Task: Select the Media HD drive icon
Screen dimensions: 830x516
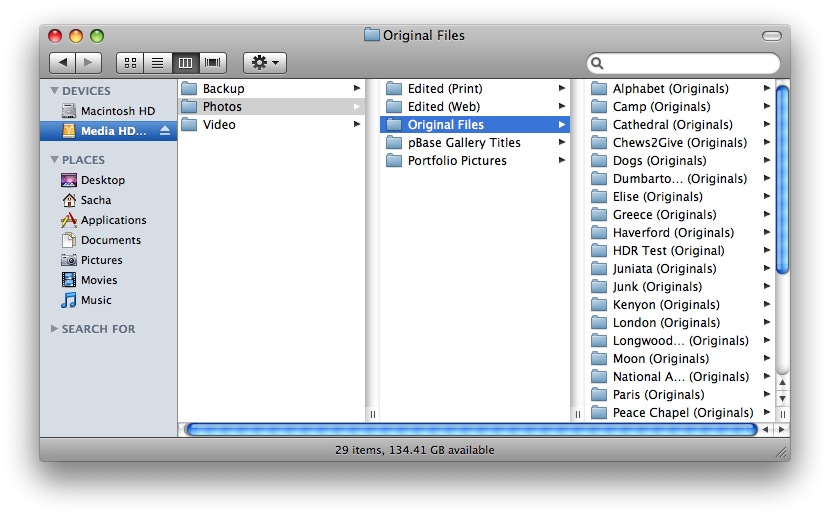Action: click(69, 131)
